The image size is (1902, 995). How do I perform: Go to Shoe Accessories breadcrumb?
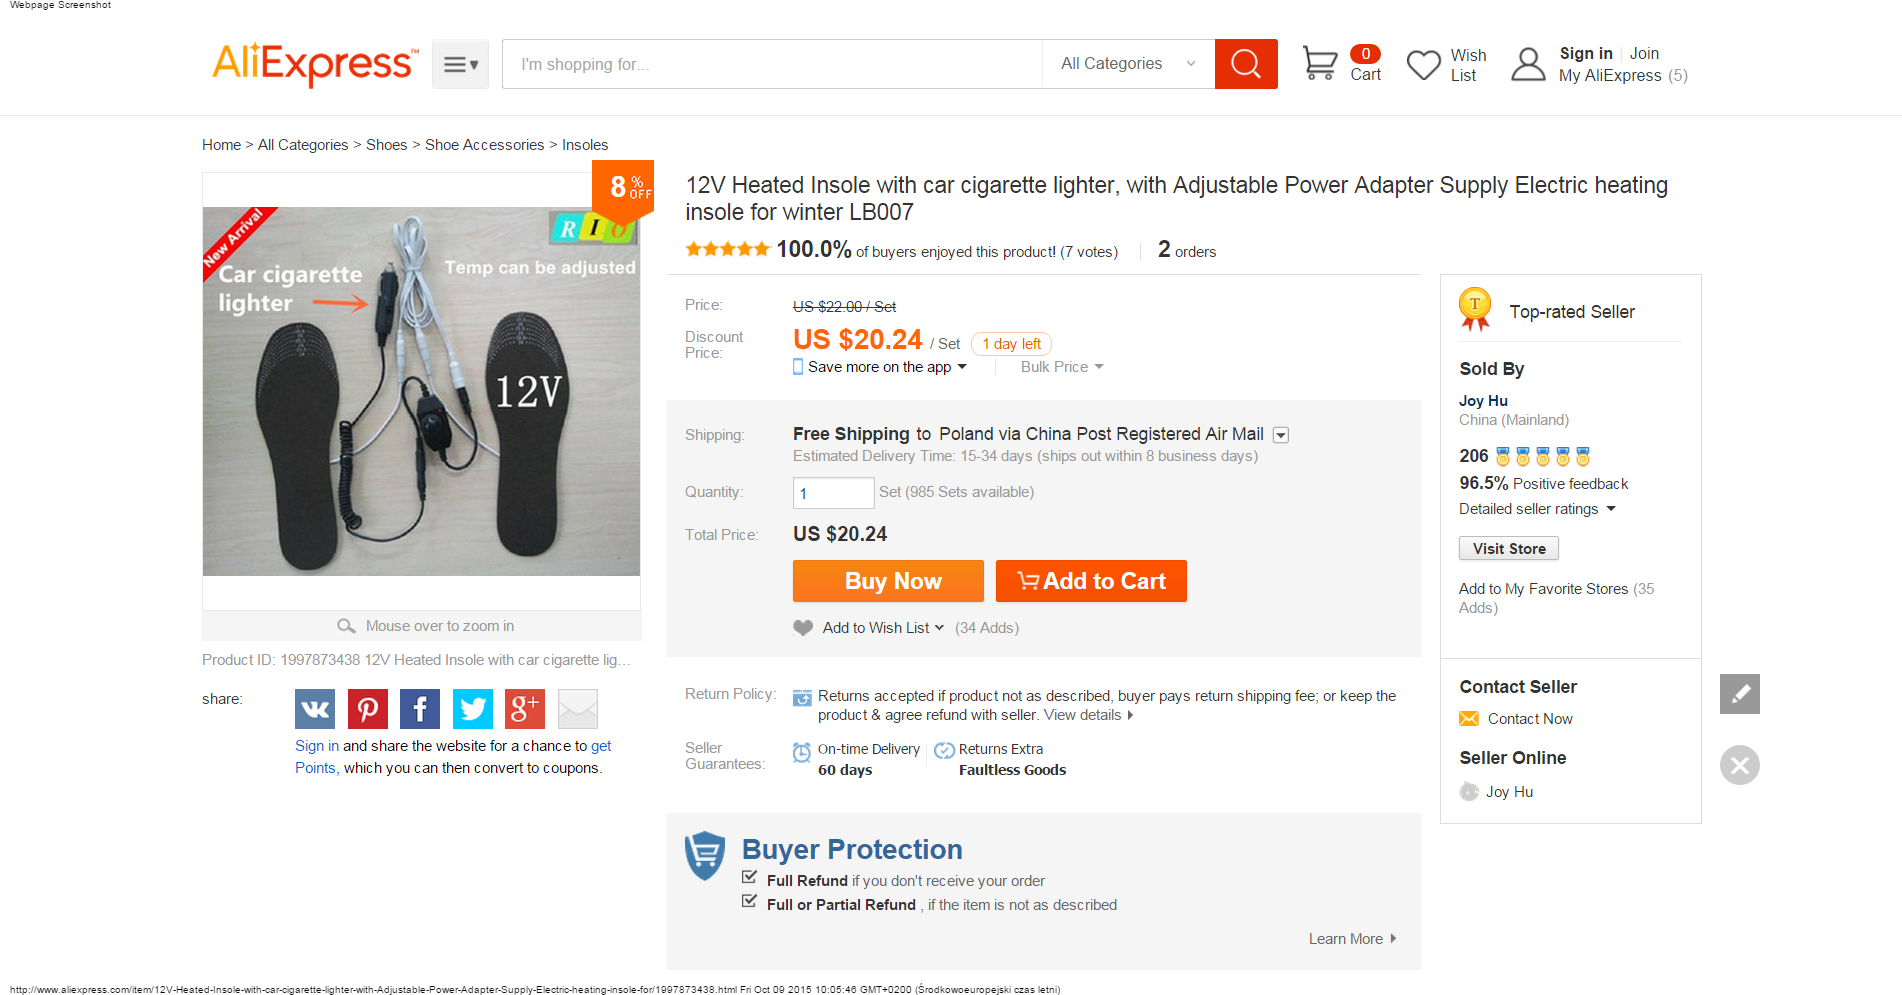pyautogui.click(x=484, y=145)
